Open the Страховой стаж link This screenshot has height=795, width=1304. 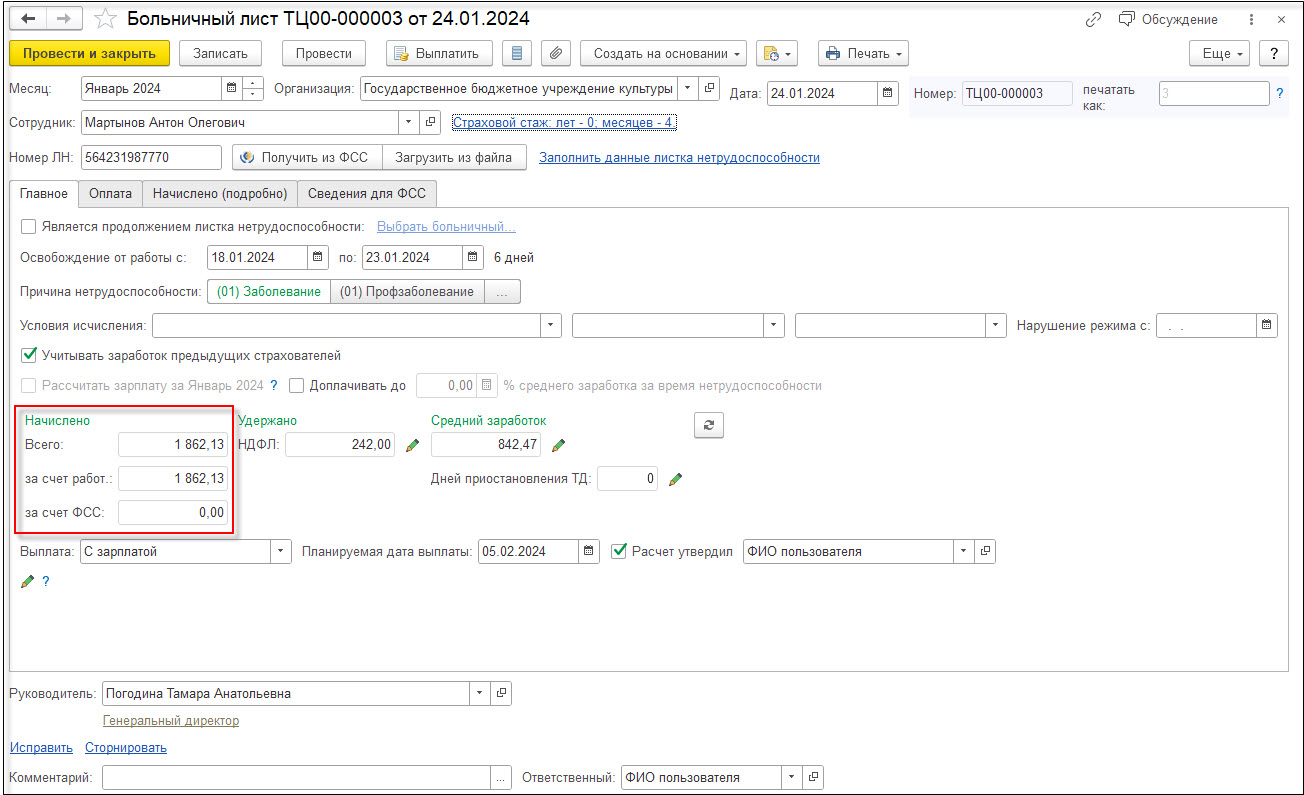(564, 122)
